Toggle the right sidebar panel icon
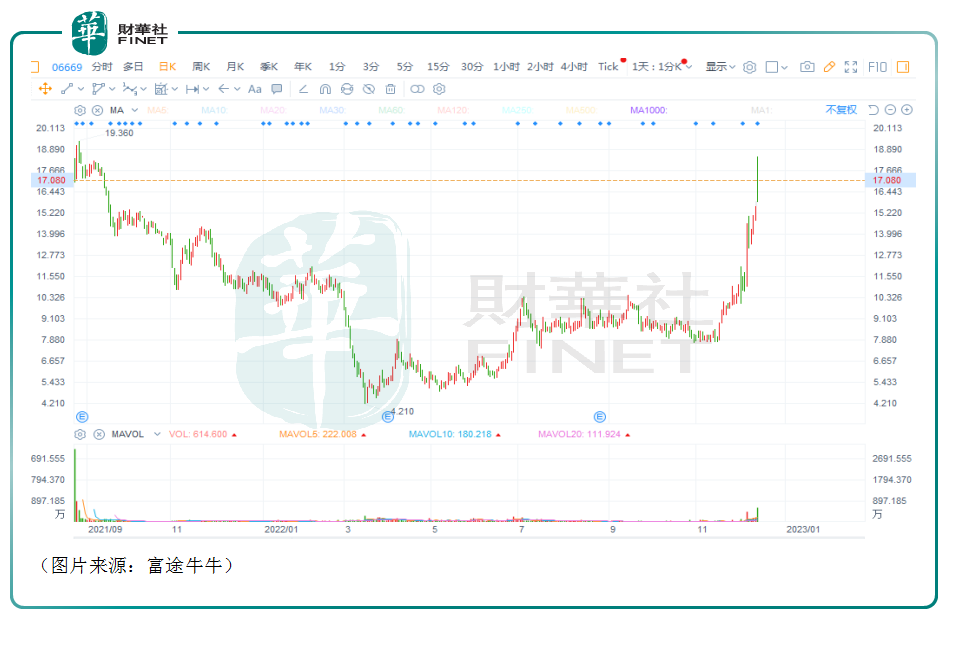Viewport: 961px width, 646px height. (903, 67)
